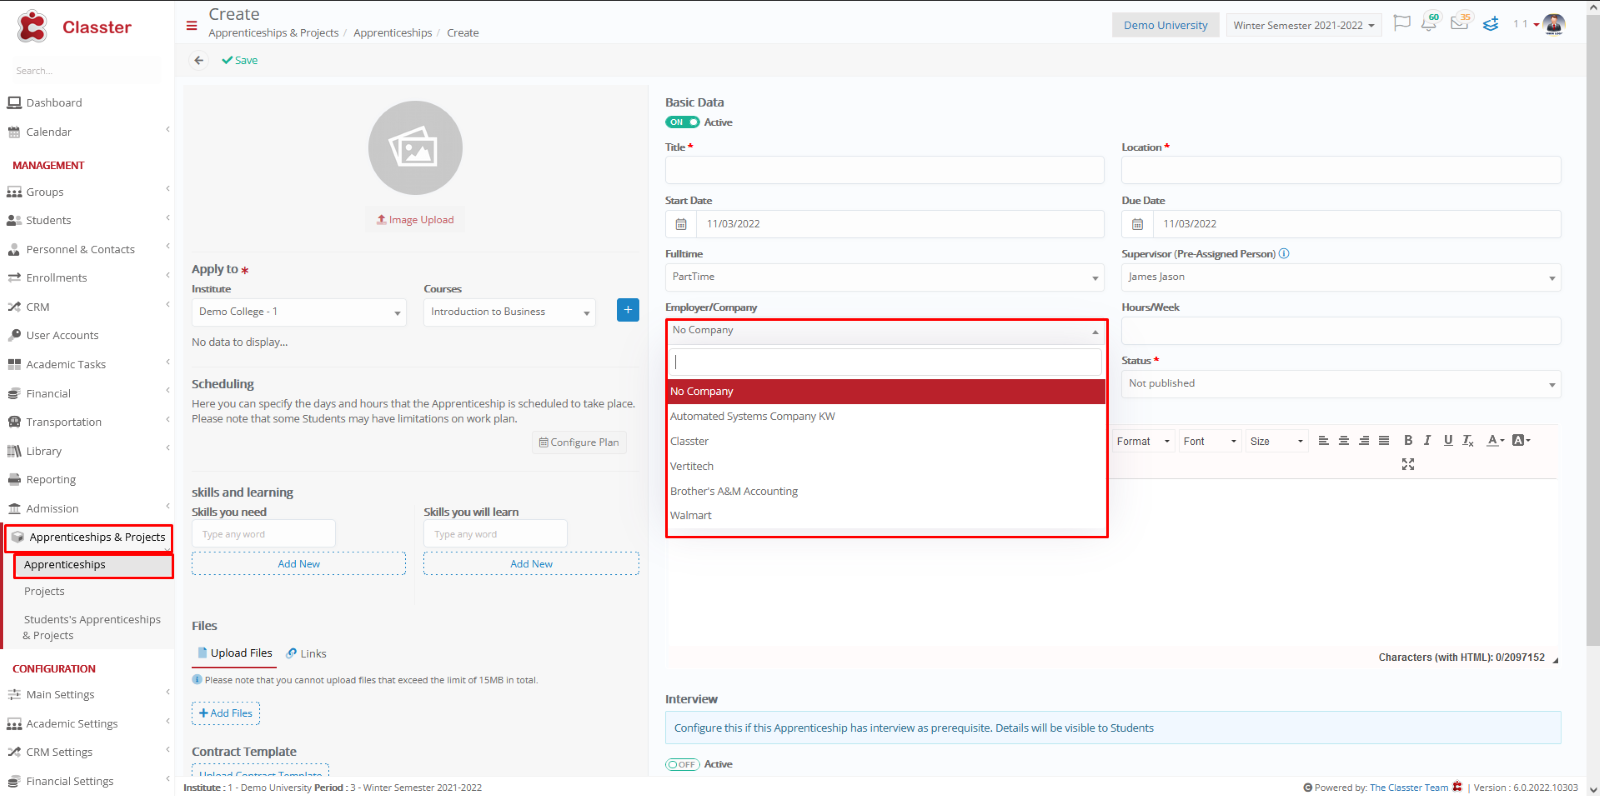Open the flag icon in the top bar
Screen dimensions: 1600x796
[x=1402, y=23]
